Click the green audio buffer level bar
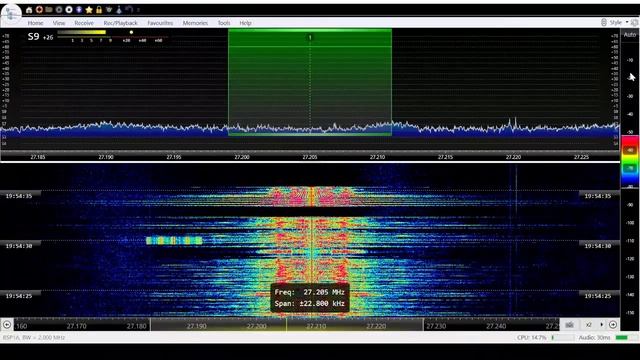 click(x=622, y=338)
